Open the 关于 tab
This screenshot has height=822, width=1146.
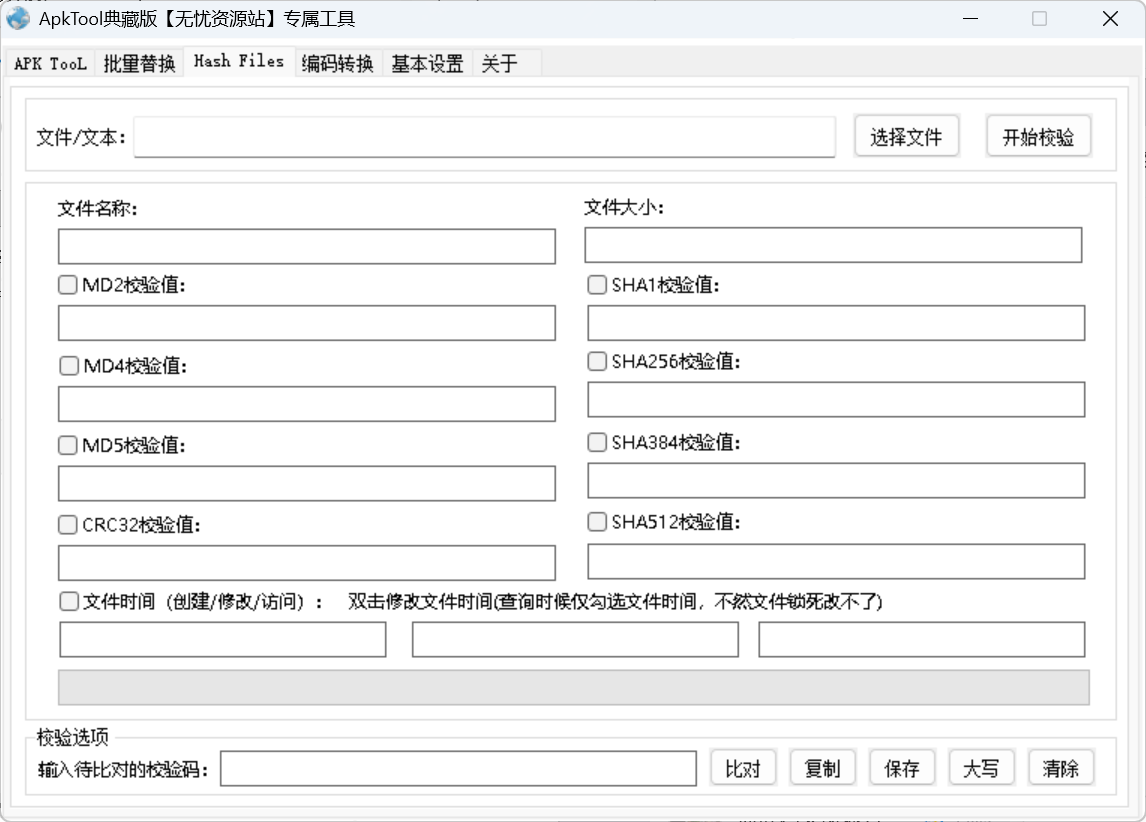point(500,64)
